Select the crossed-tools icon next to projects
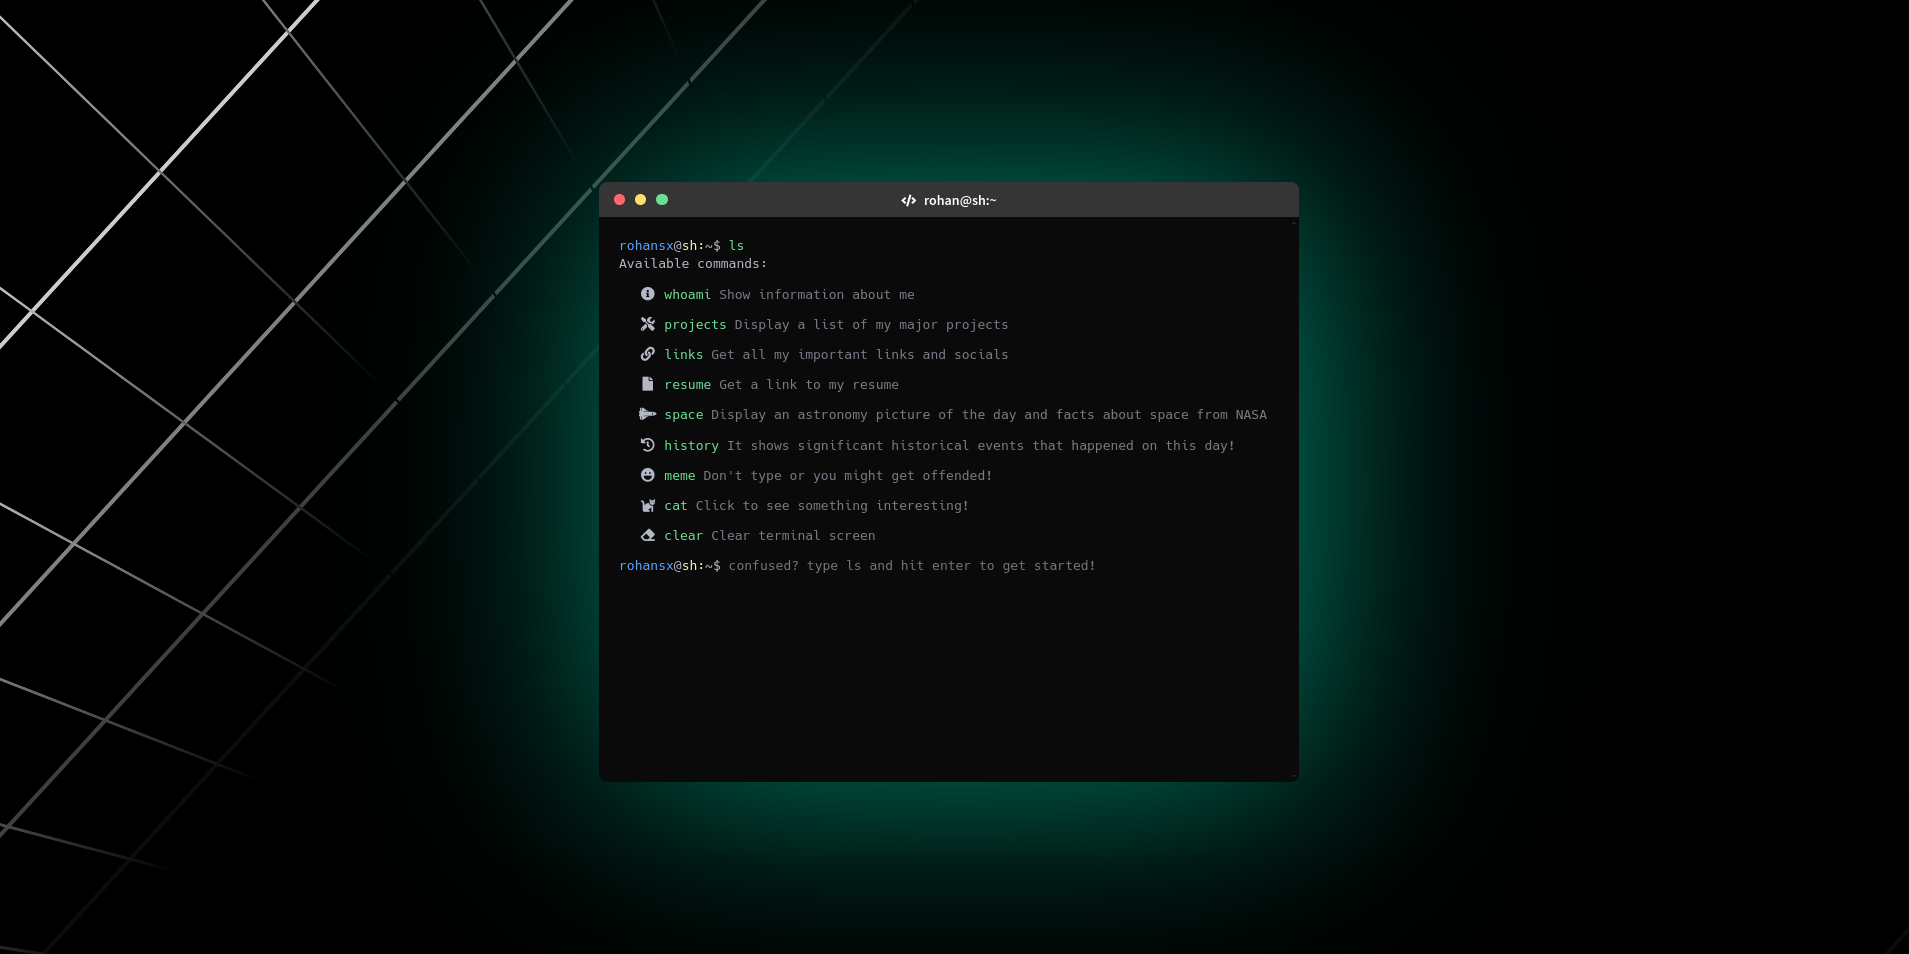 click(648, 324)
